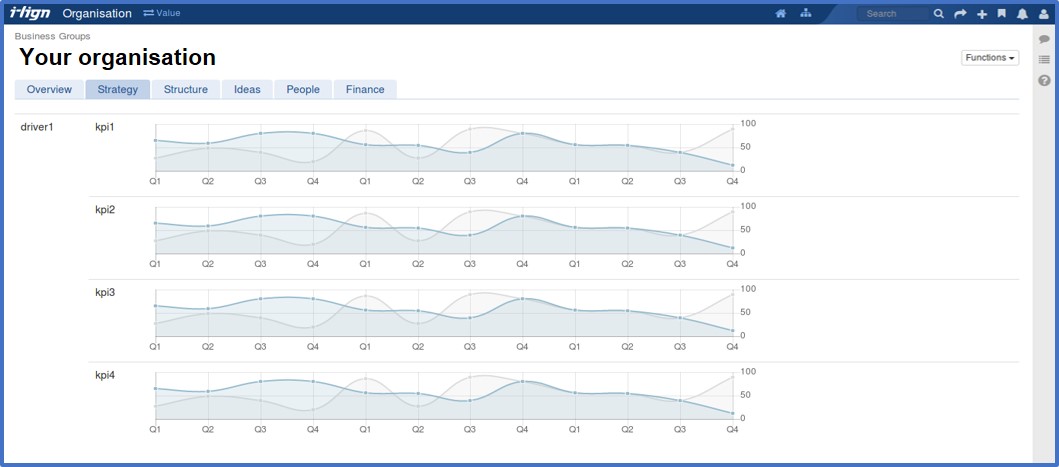Open the Finance tab
The width and height of the screenshot is (1059, 467).
tap(365, 89)
